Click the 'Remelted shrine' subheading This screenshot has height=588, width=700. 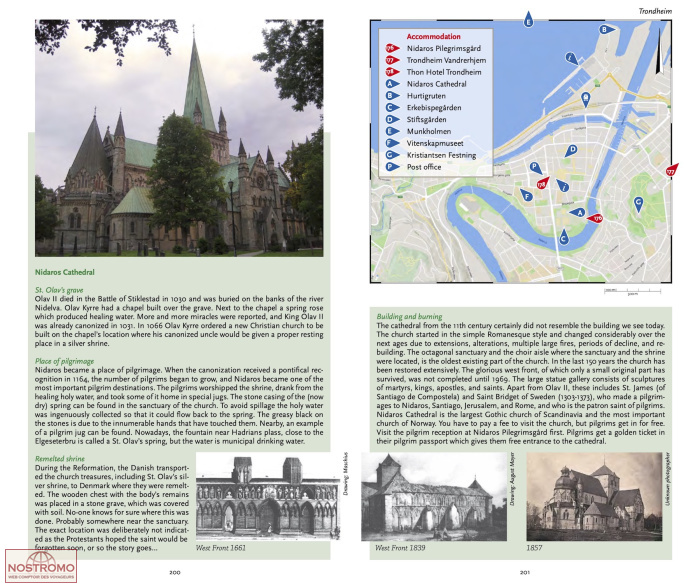pyautogui.click(x=59, y=459)
